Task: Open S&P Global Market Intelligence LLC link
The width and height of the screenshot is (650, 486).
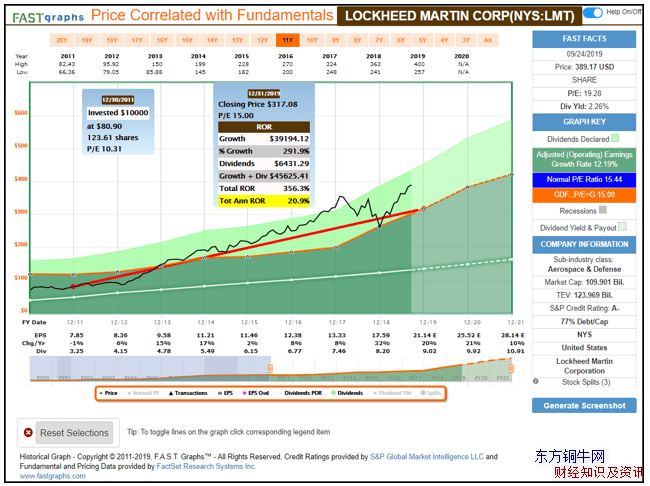Action: tap(427, 457)
